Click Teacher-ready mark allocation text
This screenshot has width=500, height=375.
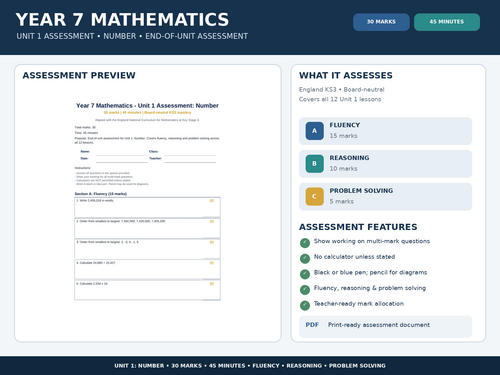click(x=359, y=304)
